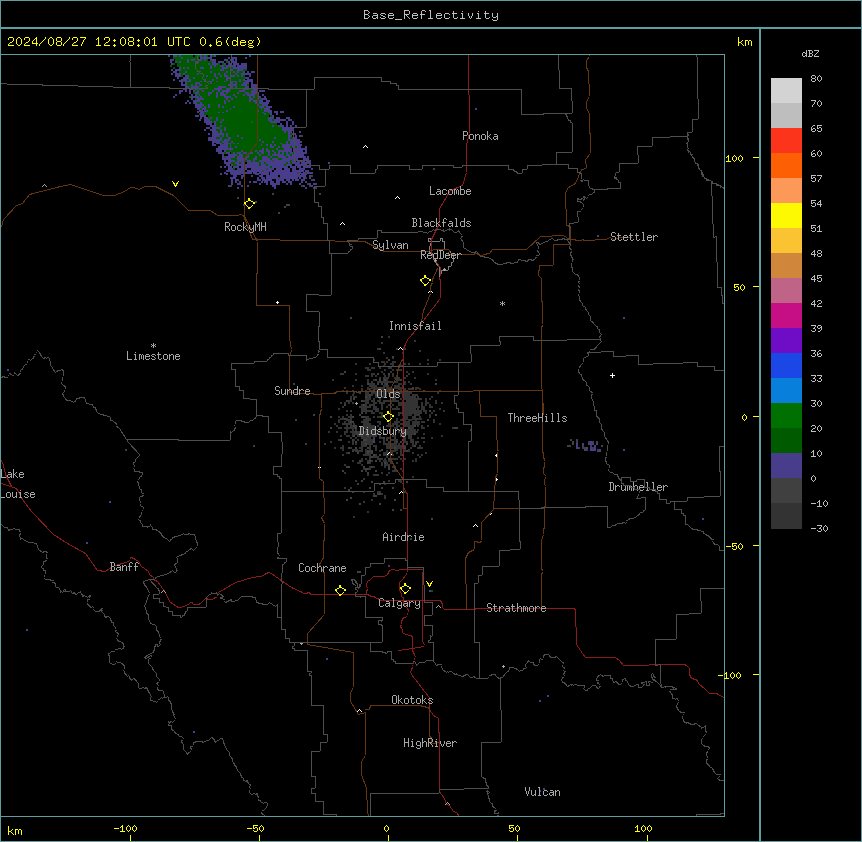Click the 0 km bottom axis label
This screenshot has height=842, width=862.
(x=386, y=828)
